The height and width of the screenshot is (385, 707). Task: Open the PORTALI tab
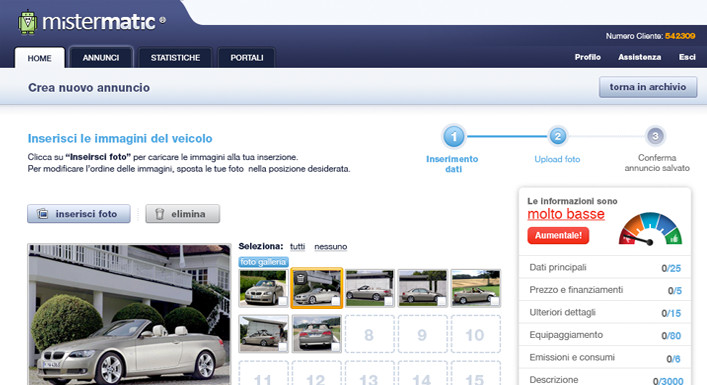click(x=247, y=58)
